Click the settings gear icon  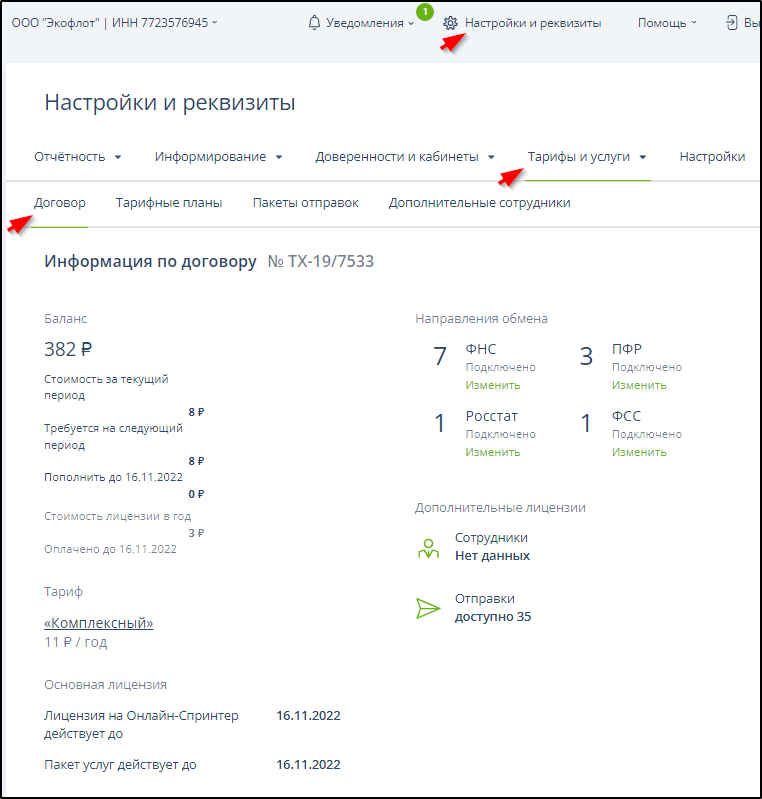click(451, 23)
